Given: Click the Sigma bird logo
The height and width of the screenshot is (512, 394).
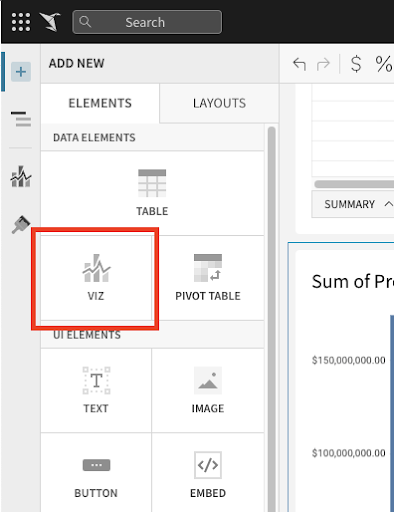Looking at the screenshot, I should (50, 22).
